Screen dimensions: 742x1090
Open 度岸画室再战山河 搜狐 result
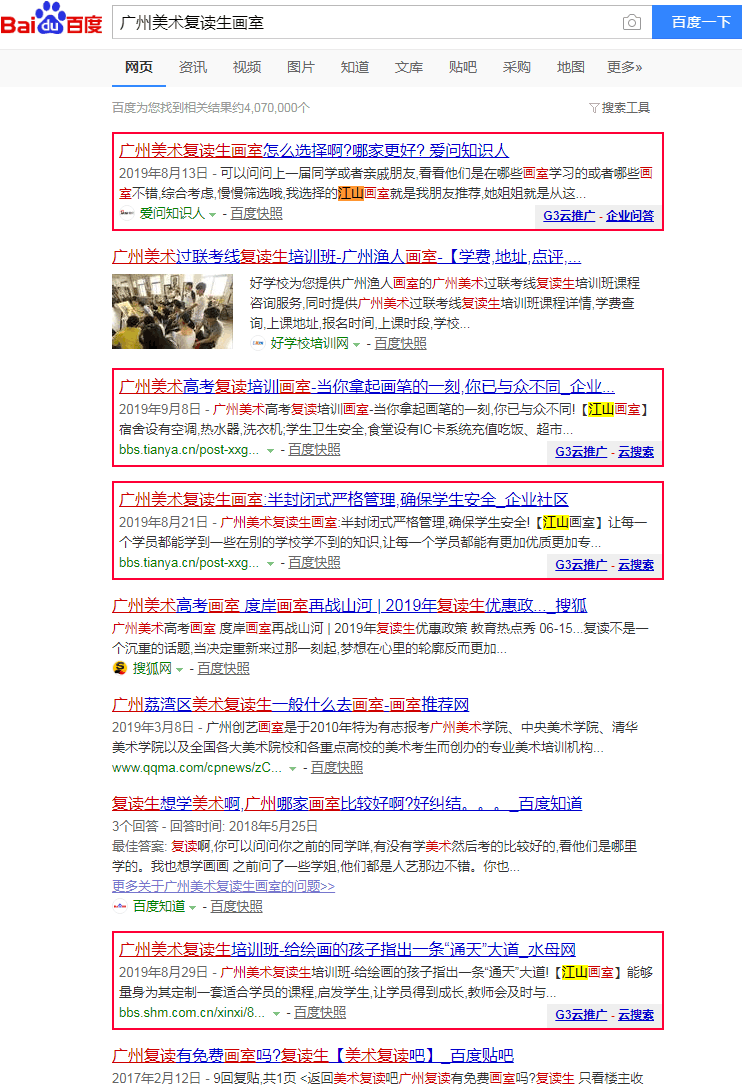(x=350, y=605)
